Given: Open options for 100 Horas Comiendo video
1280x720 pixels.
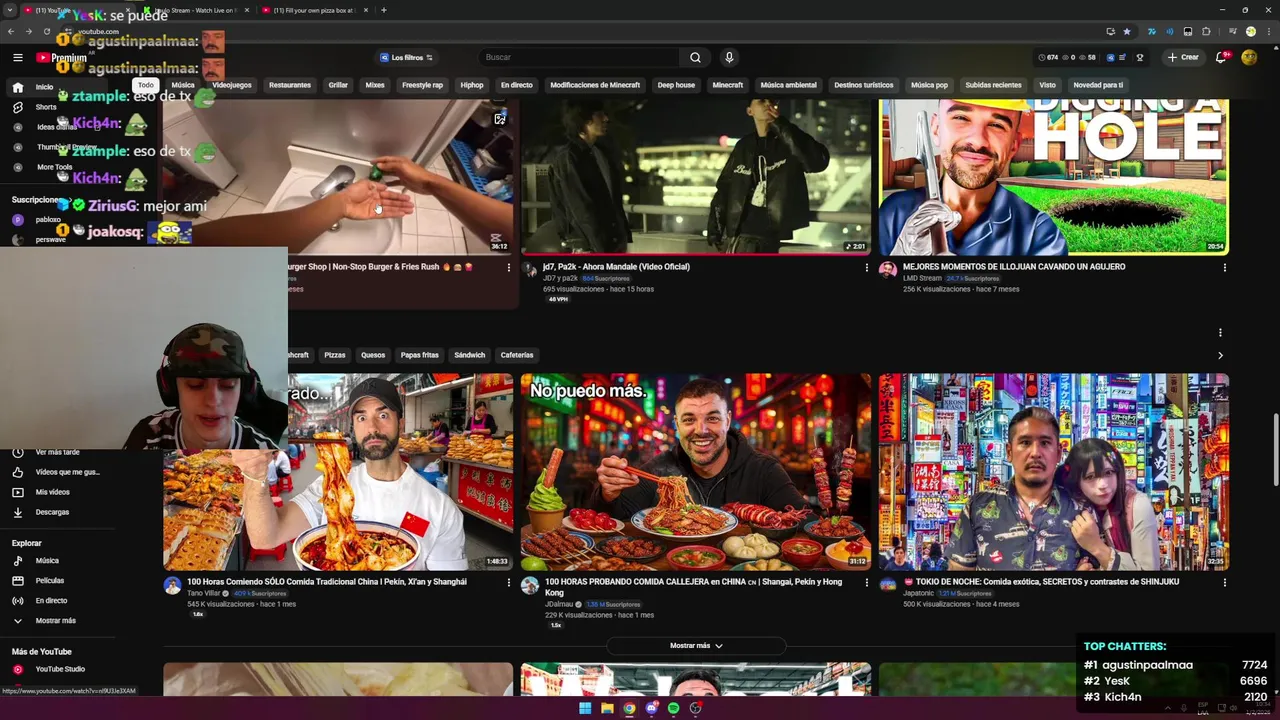Looking at the screenshot, I should tap(508, 582).
